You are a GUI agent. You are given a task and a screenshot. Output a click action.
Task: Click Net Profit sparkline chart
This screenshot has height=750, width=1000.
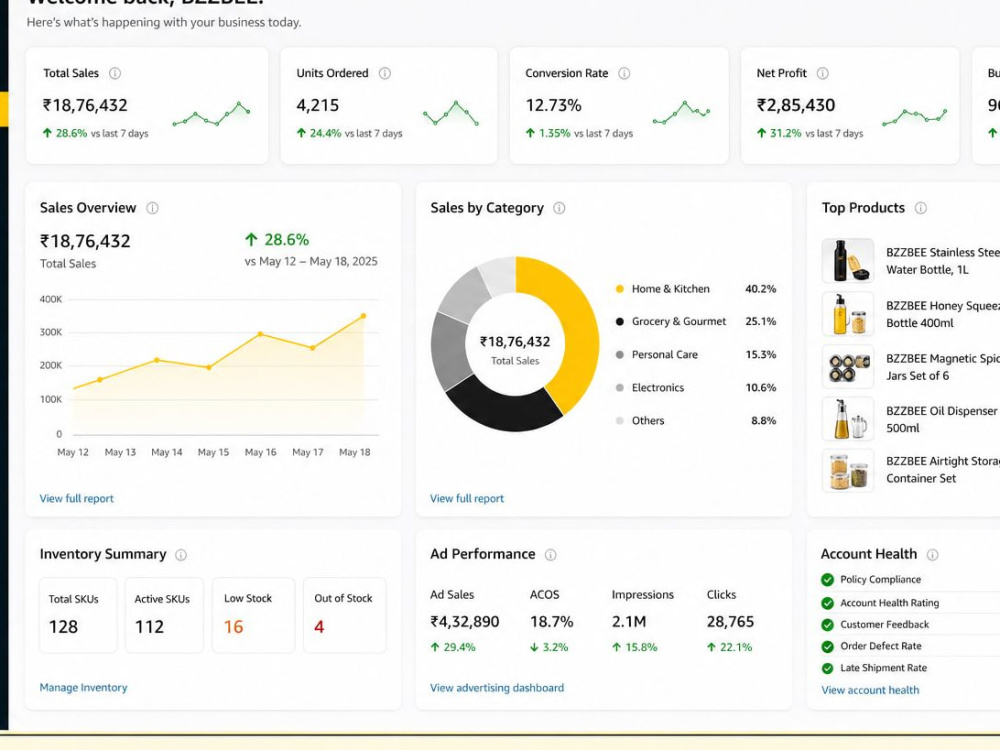915,117
